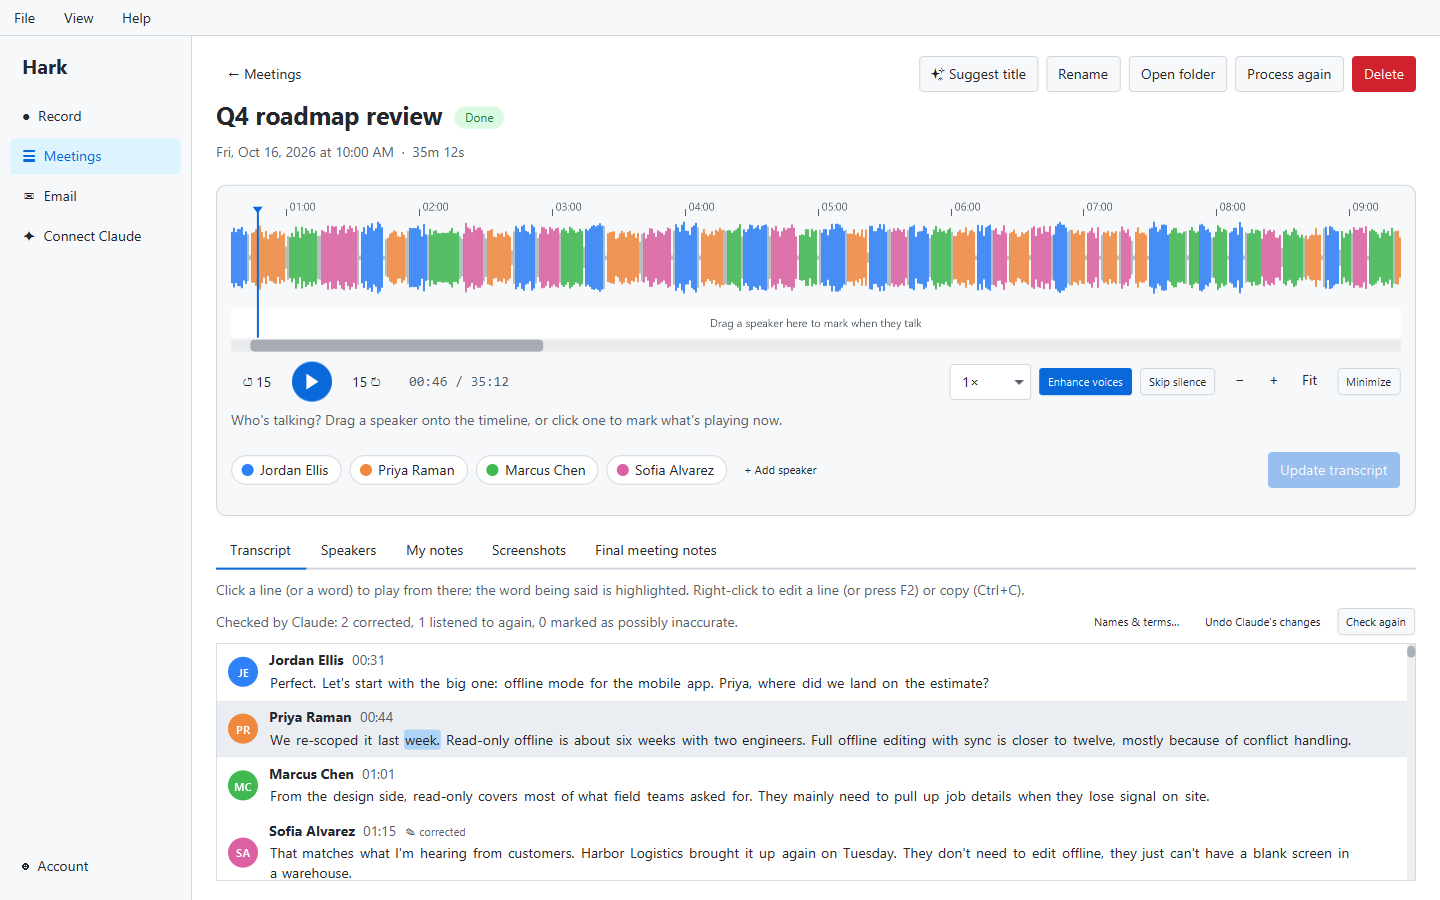Open Account settings in sidebar

coord(95,866)
